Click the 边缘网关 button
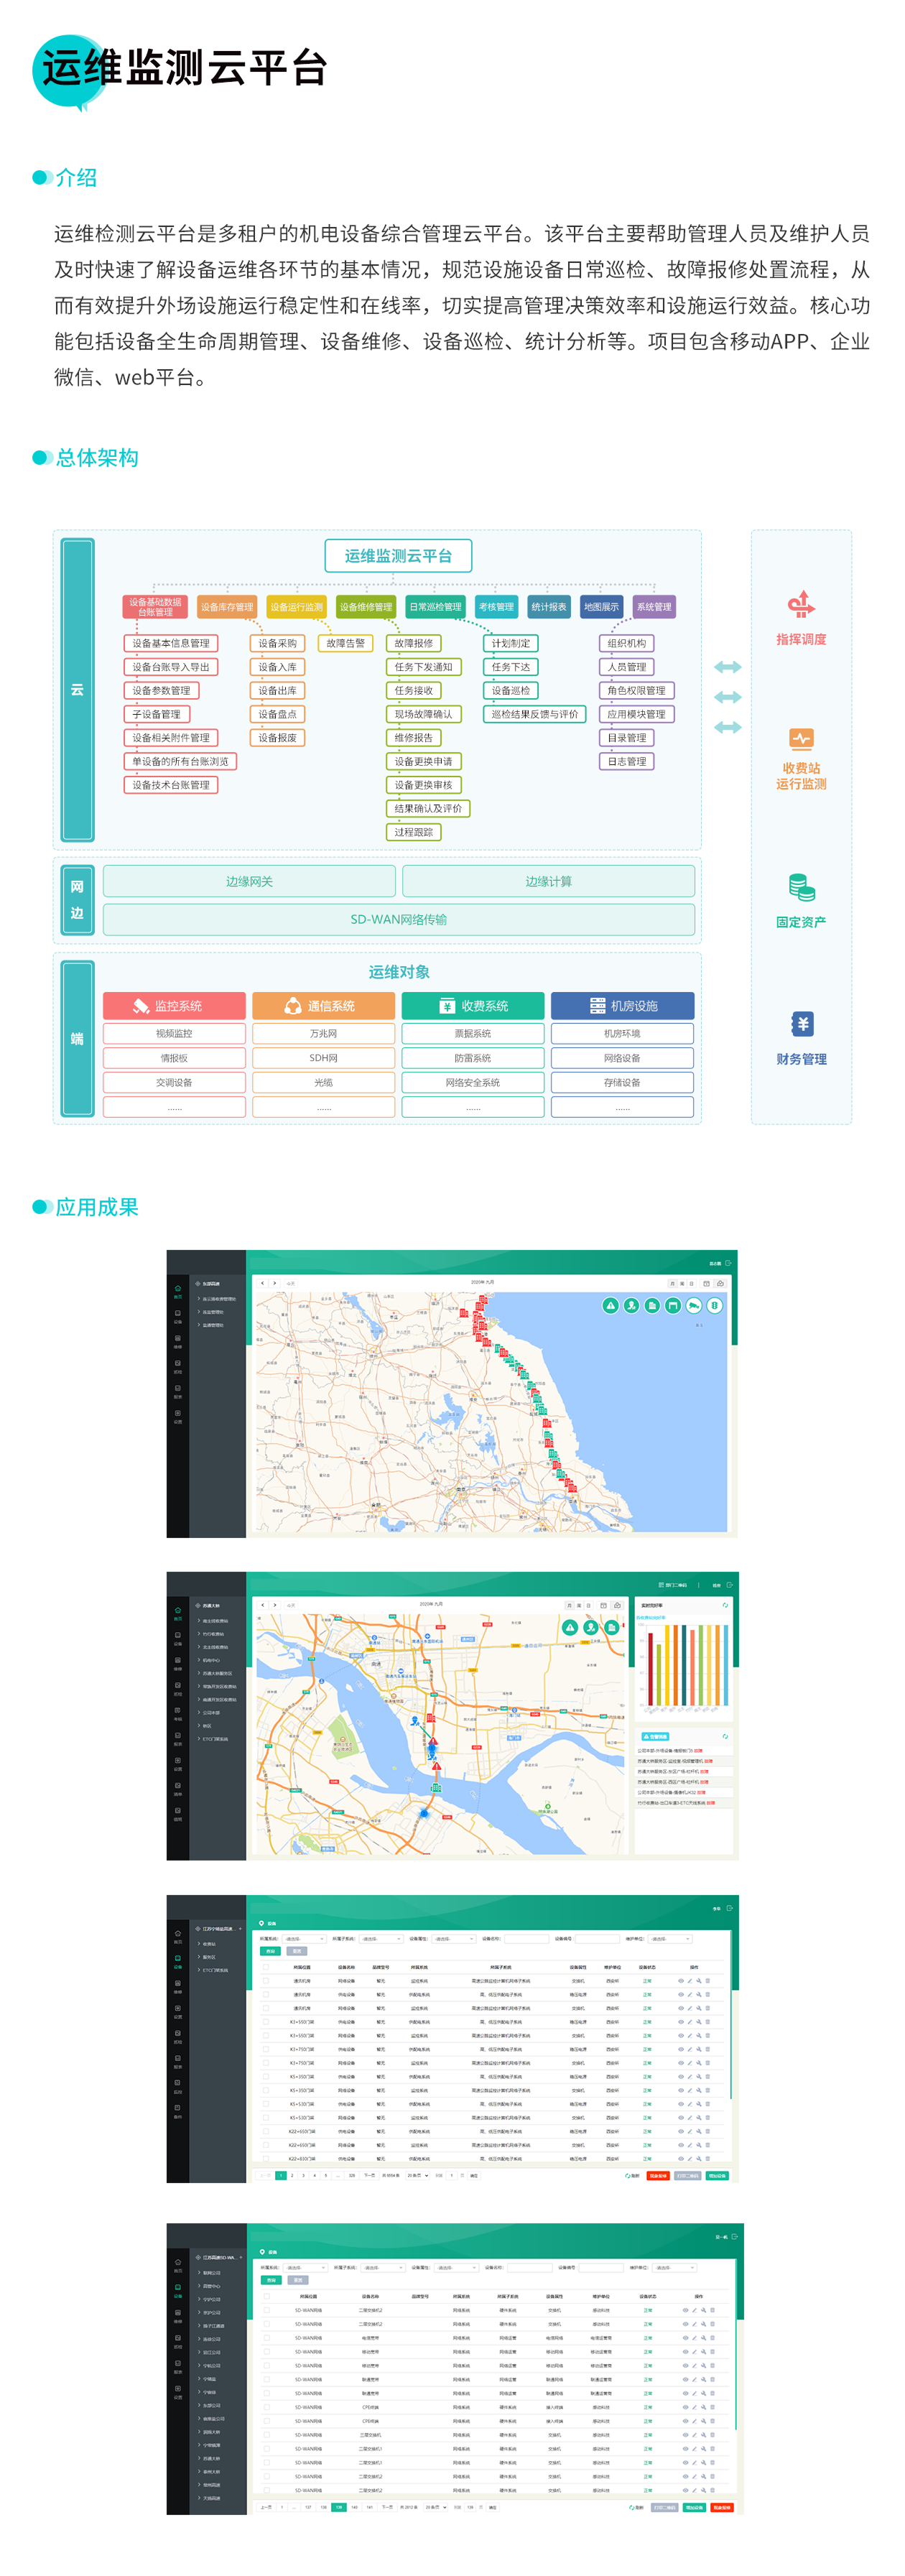905x2576 pixels. tap(249, 881)
